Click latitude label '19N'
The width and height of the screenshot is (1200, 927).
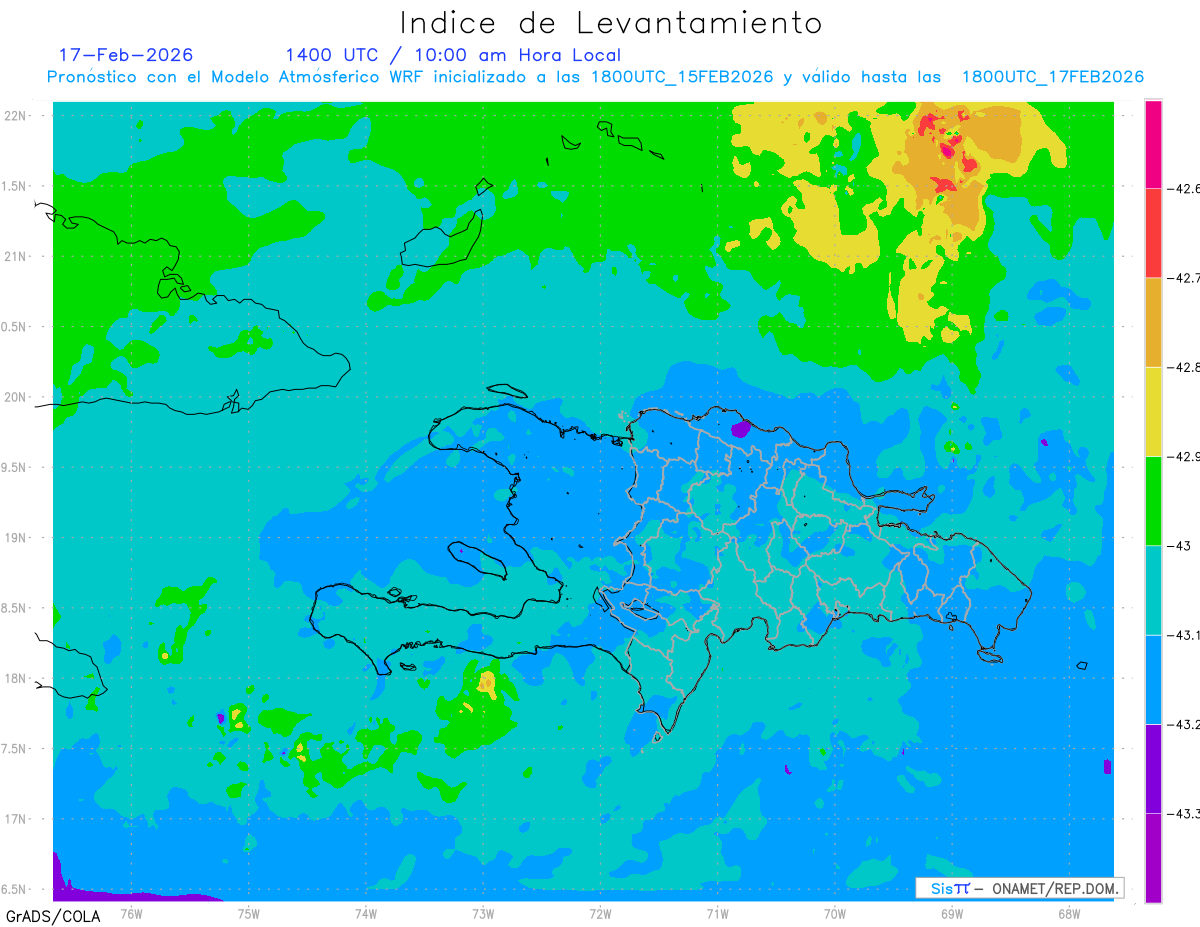coord(17,538)
